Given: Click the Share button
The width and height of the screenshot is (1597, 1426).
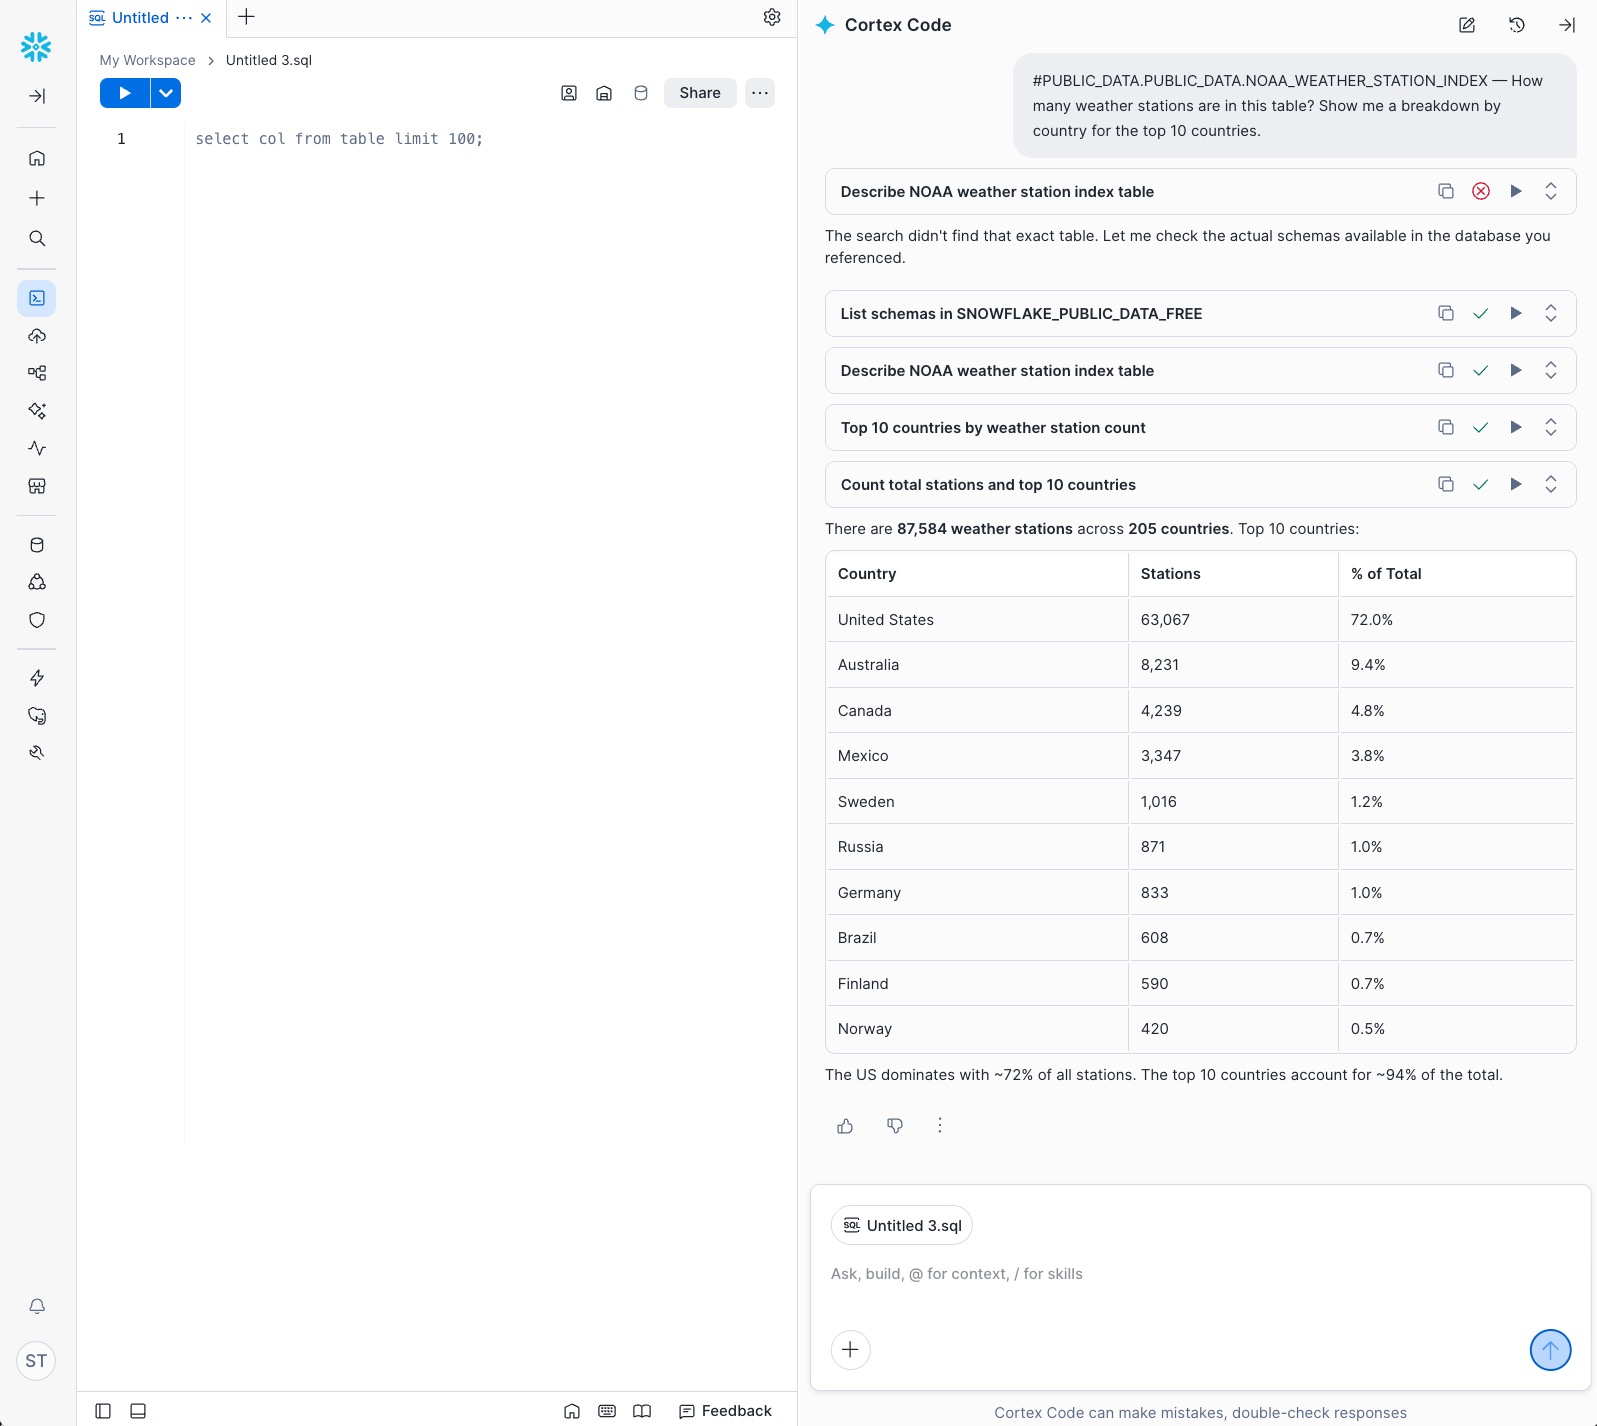Looking at the screenshot, I should click(699, 93).
